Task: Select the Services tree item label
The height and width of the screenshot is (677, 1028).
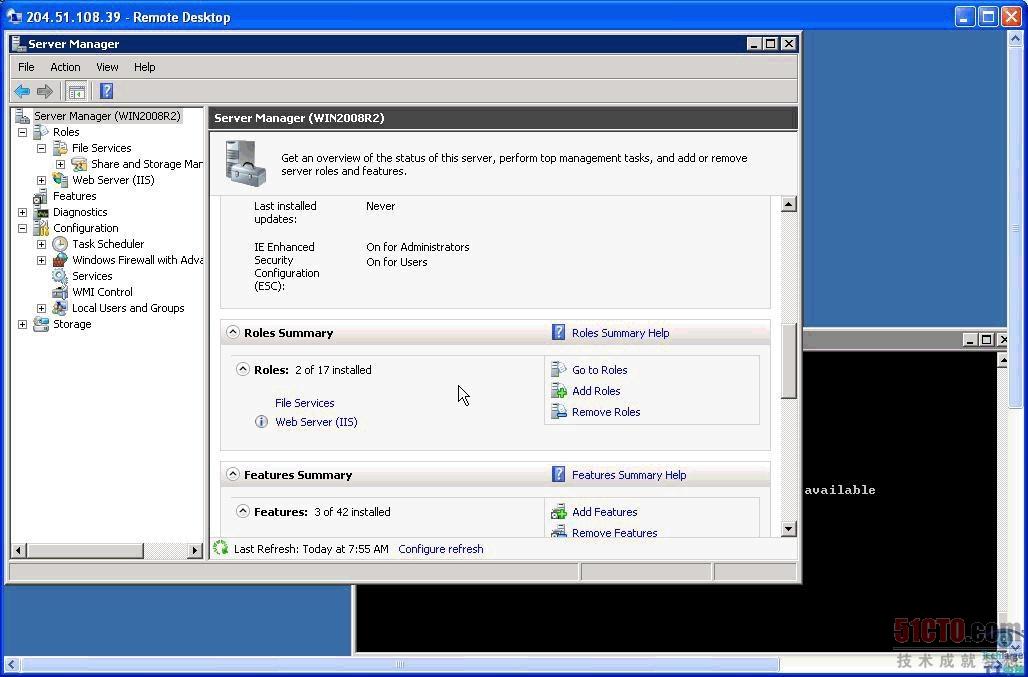Action: 92,276
